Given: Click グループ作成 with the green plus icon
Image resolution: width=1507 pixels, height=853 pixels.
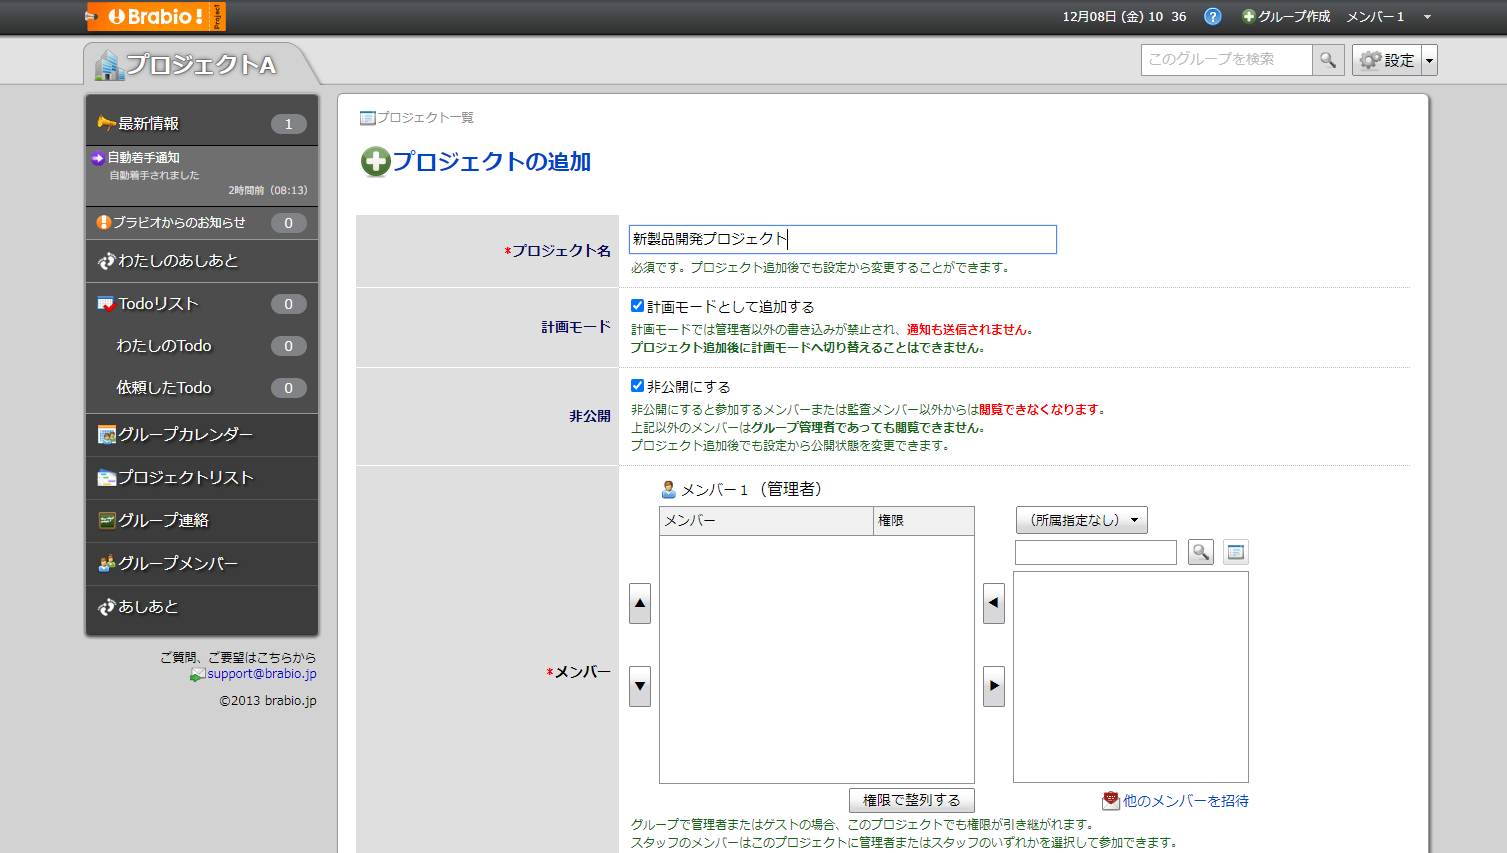Looking at the screenshot, I should (x=1285, y=17).
